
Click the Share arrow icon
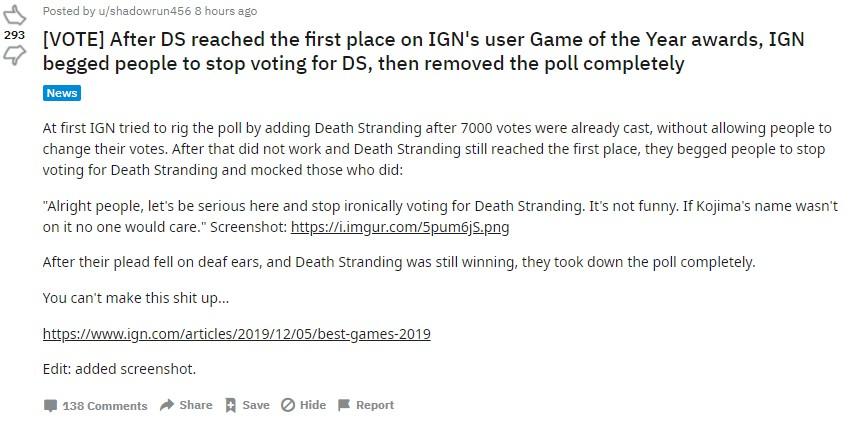167,405
